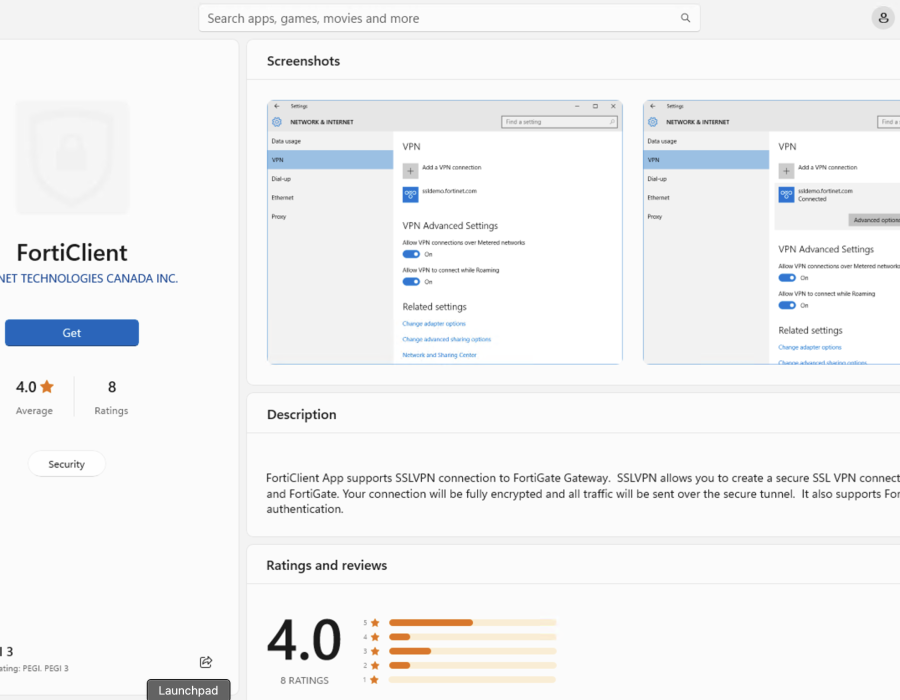Screen dimensions: 900x700
Task: Click the Launchpad tooltip label
Action: coord(188,690)
